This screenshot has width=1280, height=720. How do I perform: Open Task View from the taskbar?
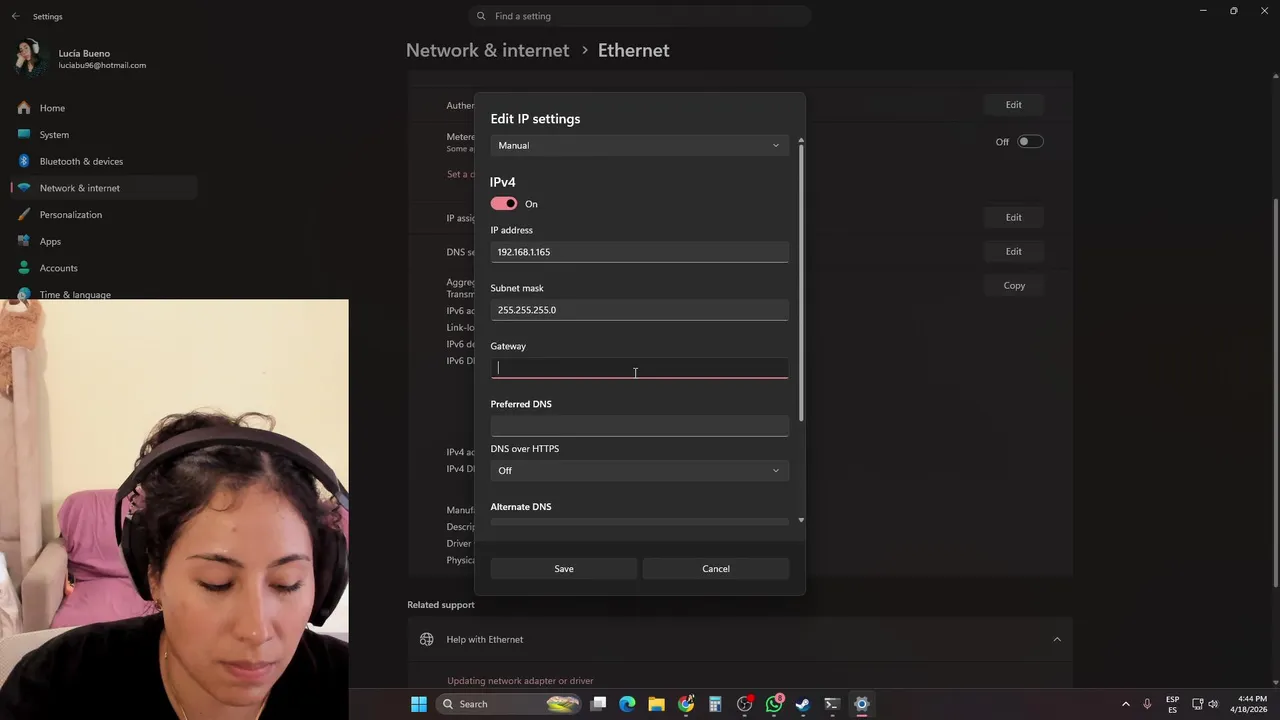click(598, 704)
